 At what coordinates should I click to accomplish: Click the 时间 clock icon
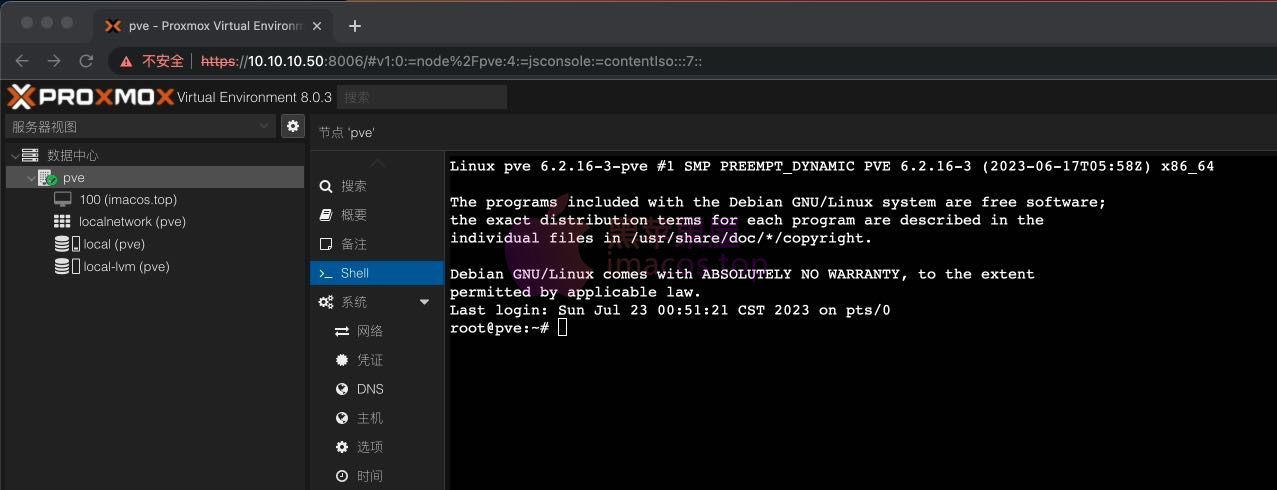click(x=342, y=476)
